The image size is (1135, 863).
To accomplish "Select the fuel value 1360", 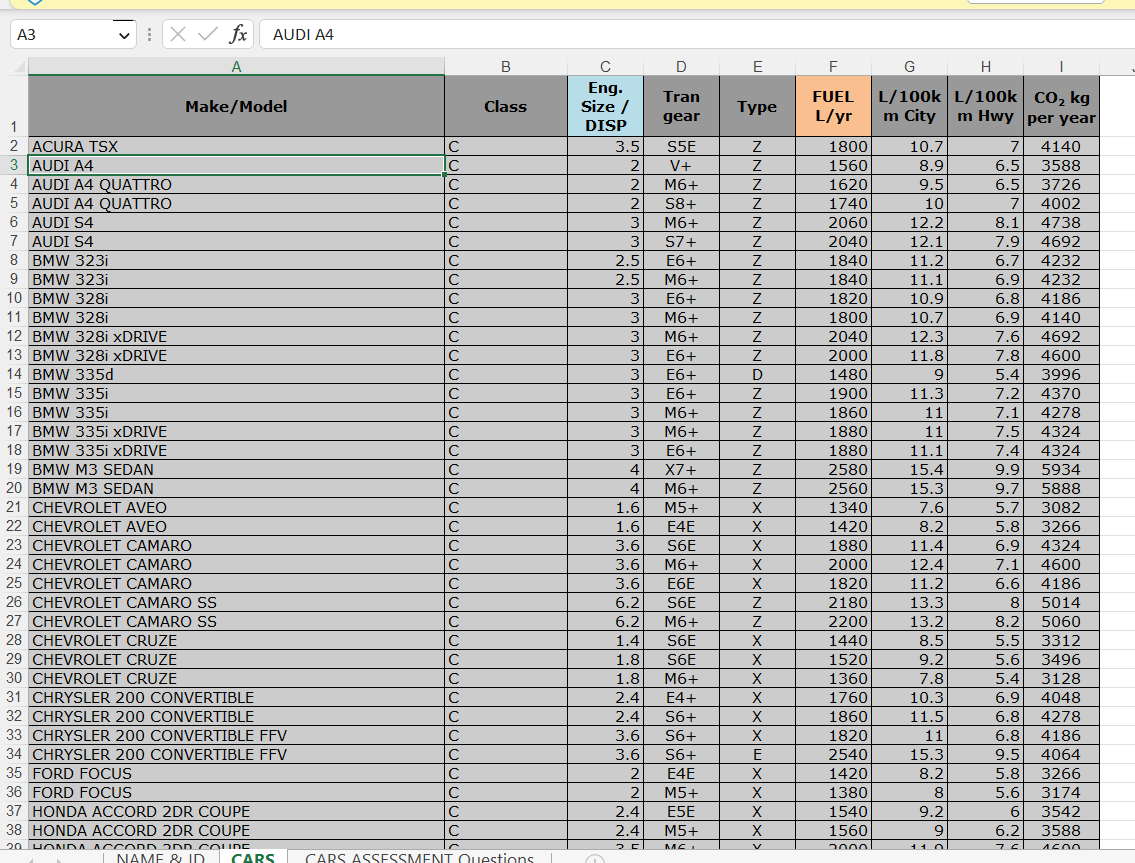I will coord(833,678).
